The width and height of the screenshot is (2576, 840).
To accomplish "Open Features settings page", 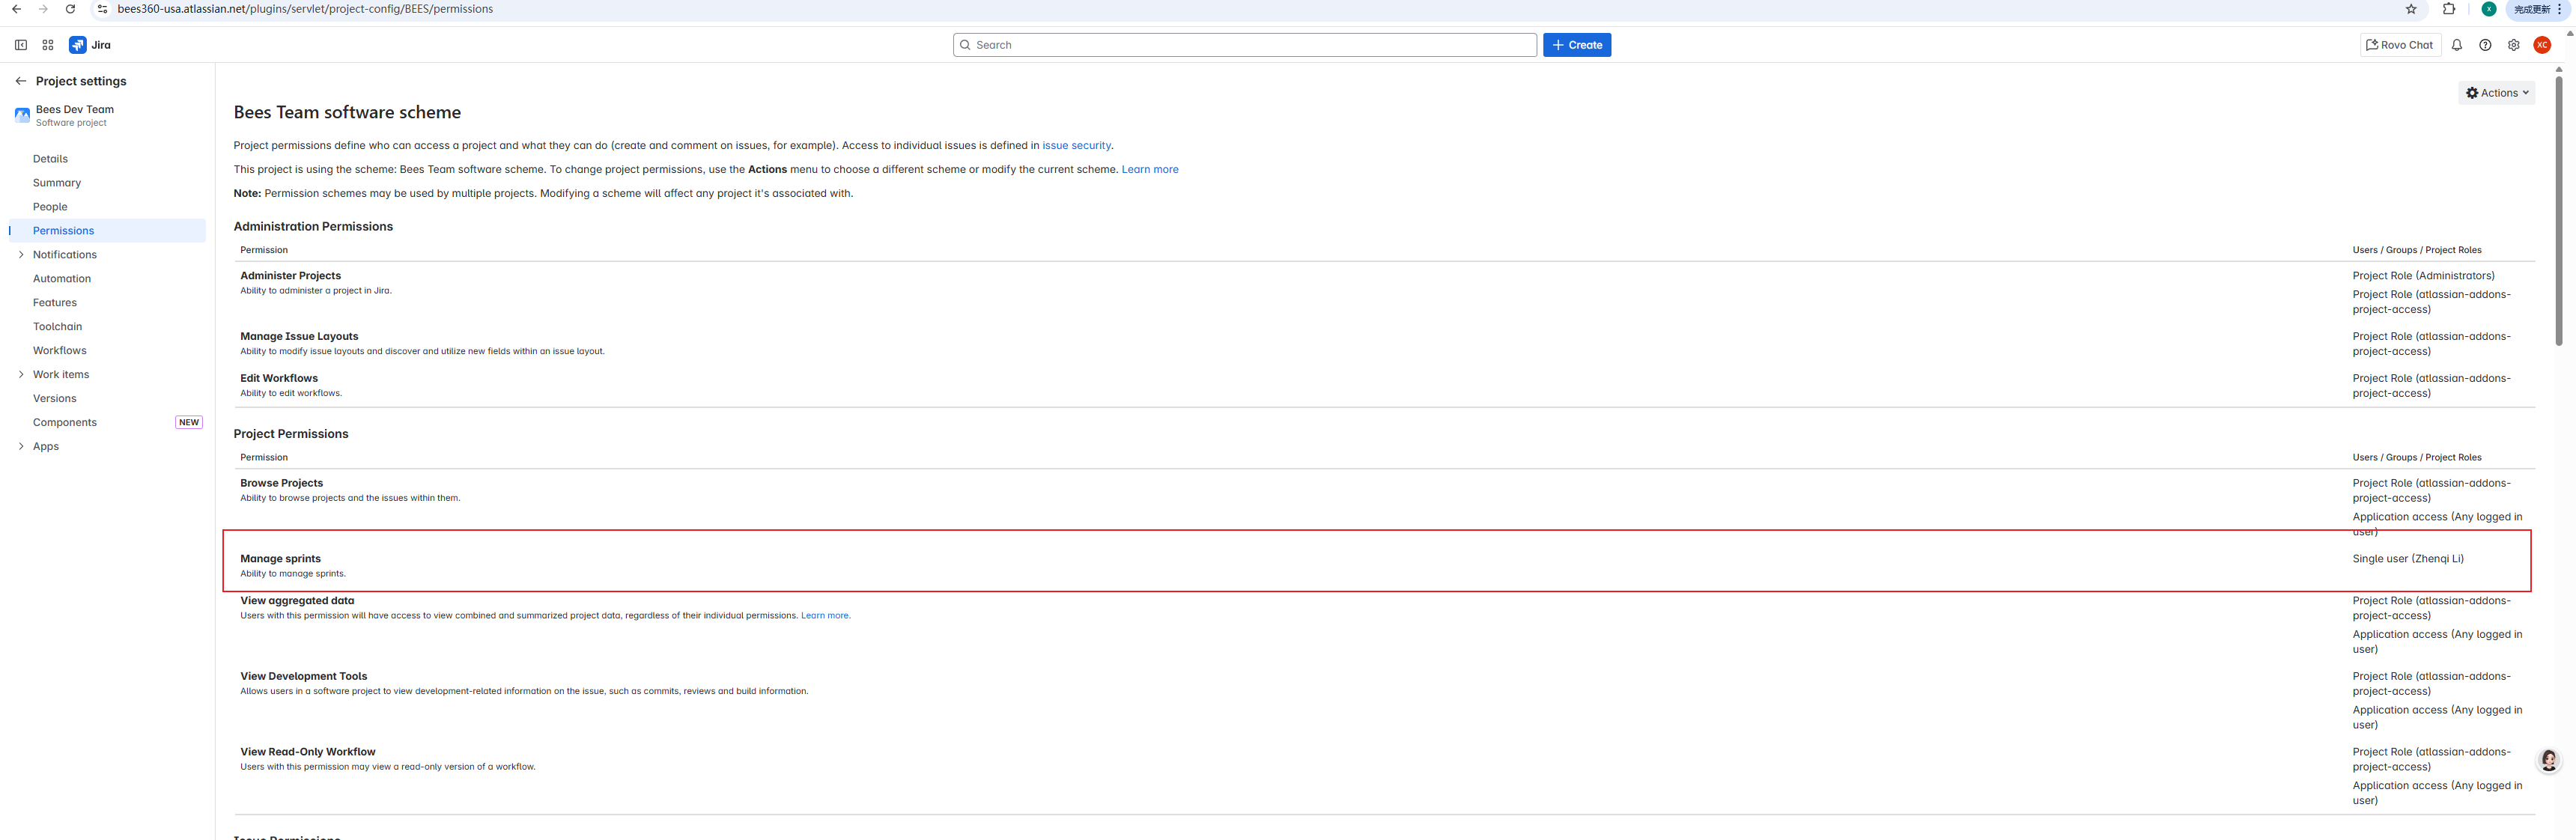I will click(x=54, y=303).
